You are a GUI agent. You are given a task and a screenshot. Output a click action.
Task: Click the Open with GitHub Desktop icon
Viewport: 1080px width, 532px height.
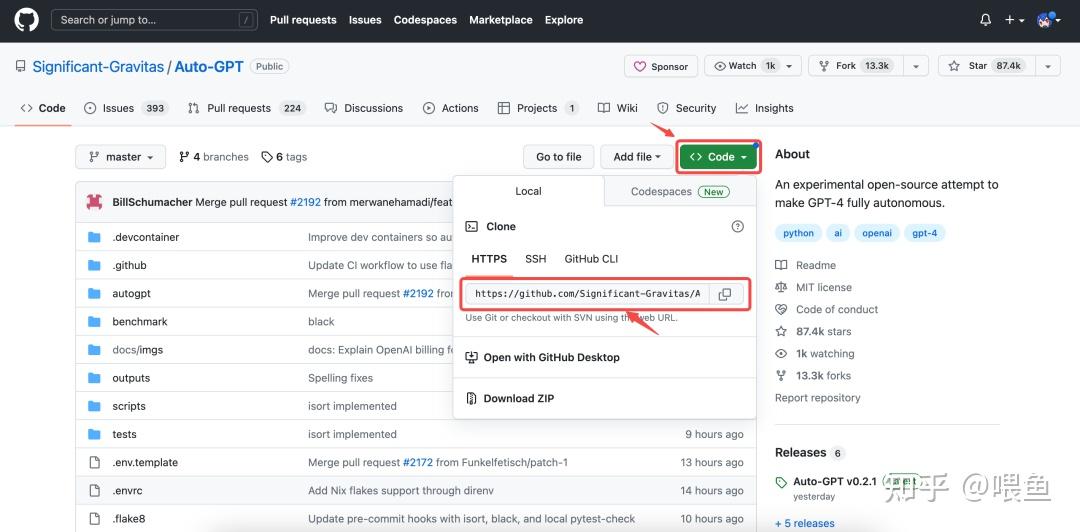tap(472, 357)
